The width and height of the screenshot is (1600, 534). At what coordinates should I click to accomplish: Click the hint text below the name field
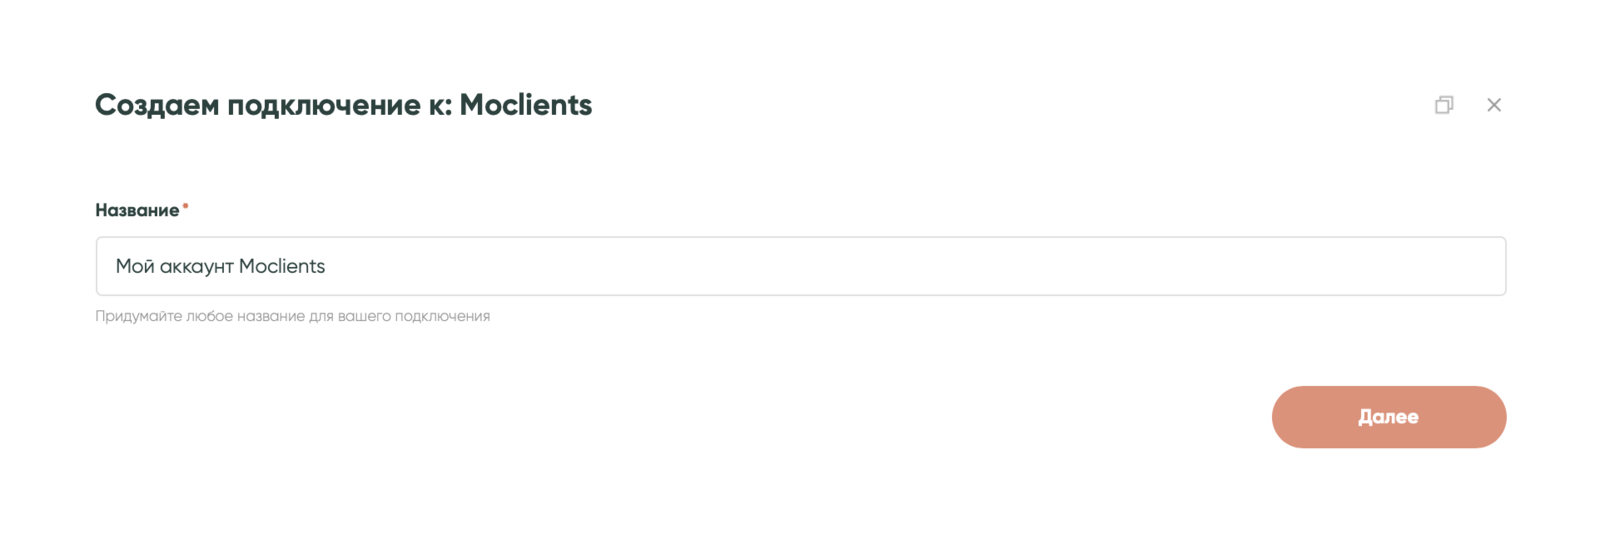[292, 316]
